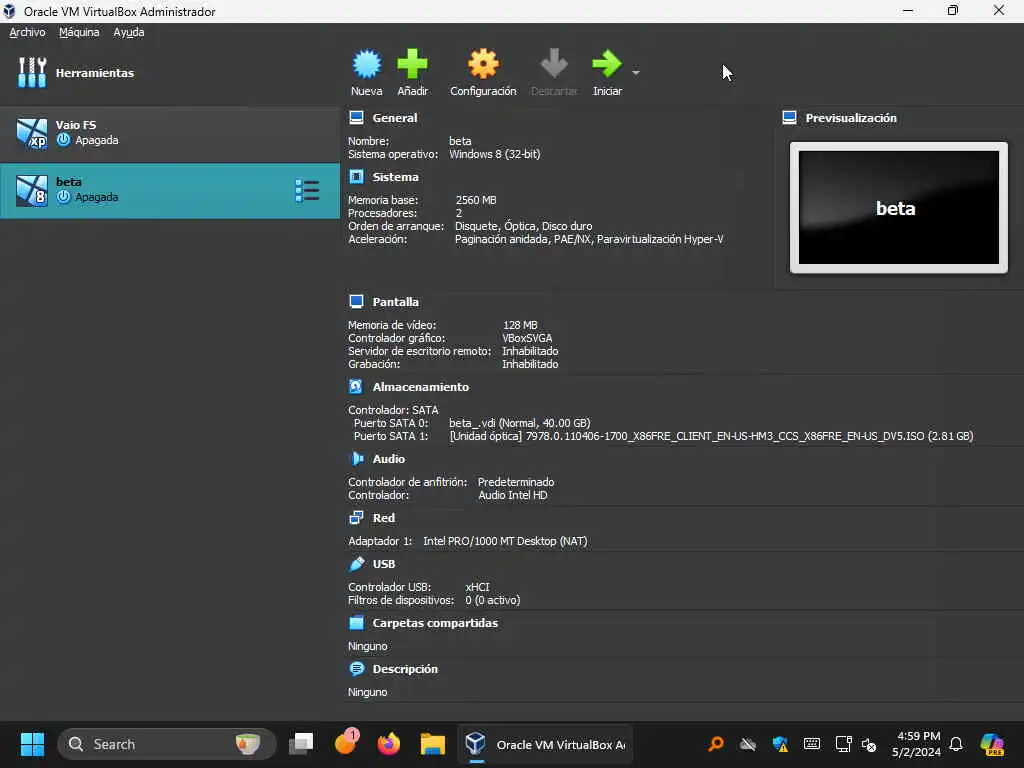Click the muted speaker tray icon
The width and height of the screenshot is (1024, 768).
(x=869, y=744)
